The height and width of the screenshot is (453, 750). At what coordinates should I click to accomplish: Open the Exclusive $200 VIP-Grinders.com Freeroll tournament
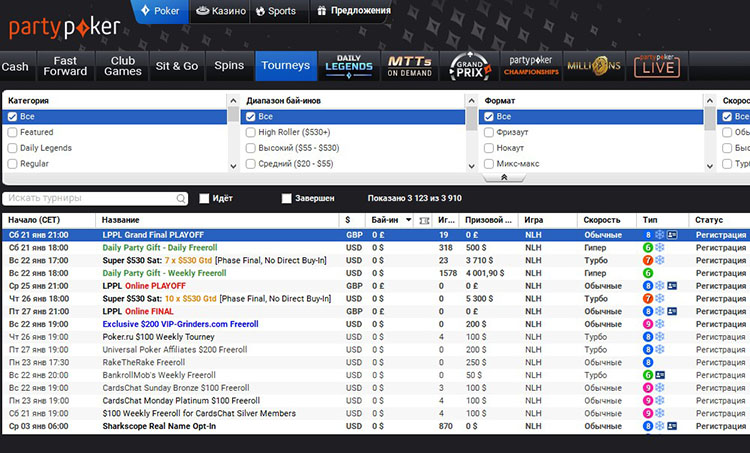point(179,324)
